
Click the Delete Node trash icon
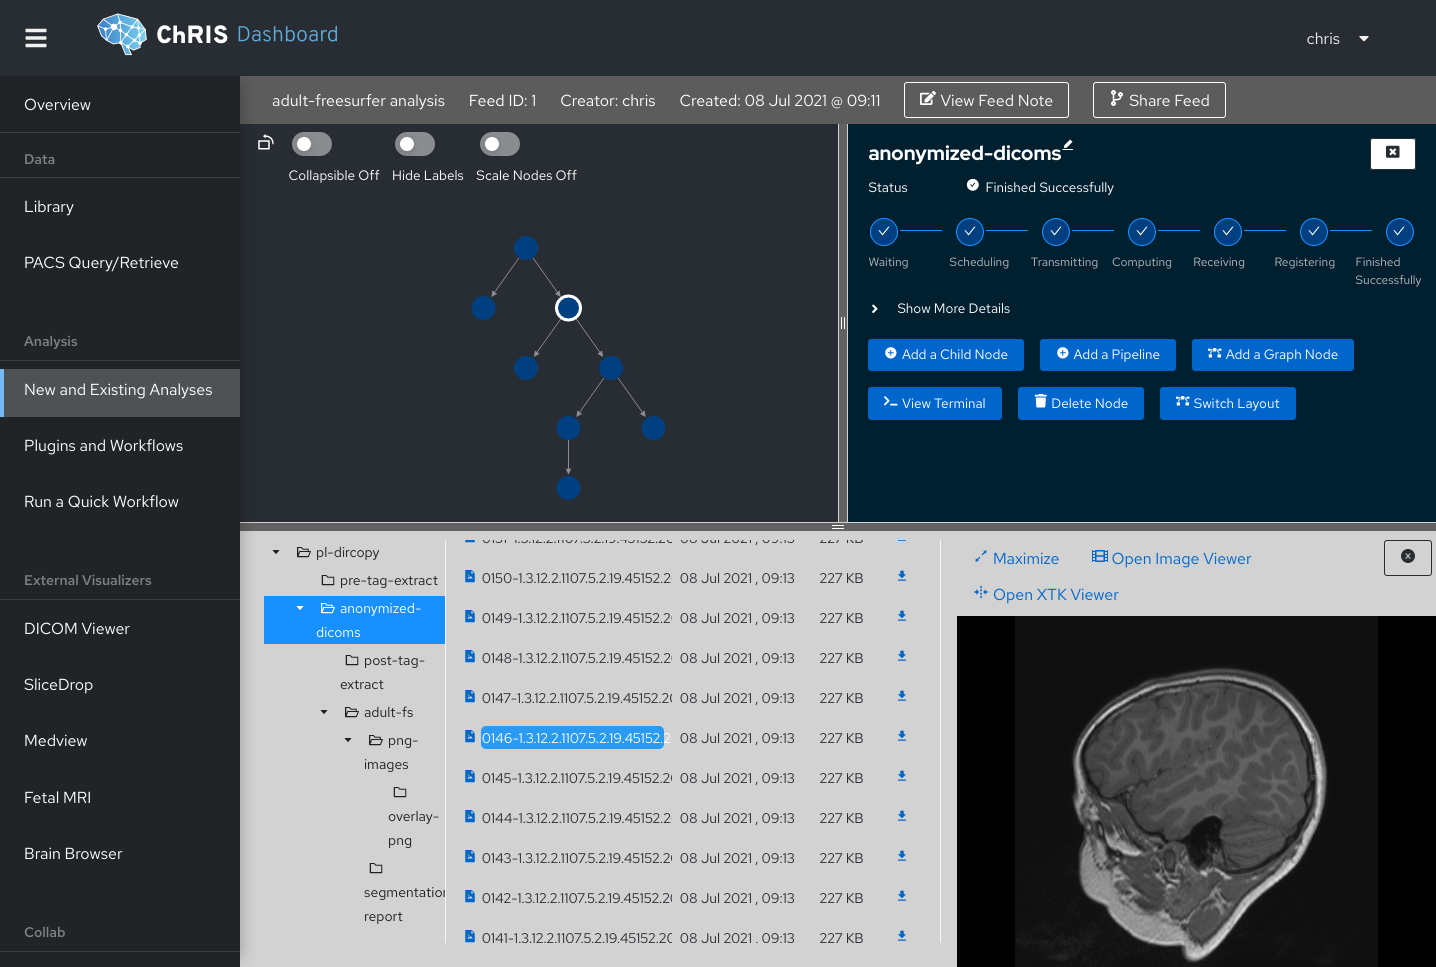point(1043,403)
